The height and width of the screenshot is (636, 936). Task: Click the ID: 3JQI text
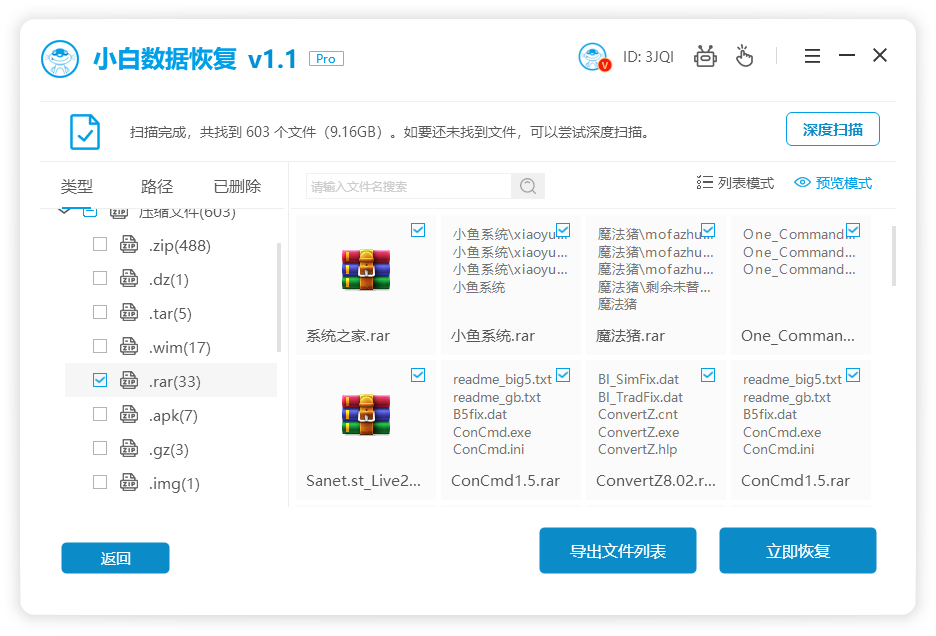[x=648, y=57]
